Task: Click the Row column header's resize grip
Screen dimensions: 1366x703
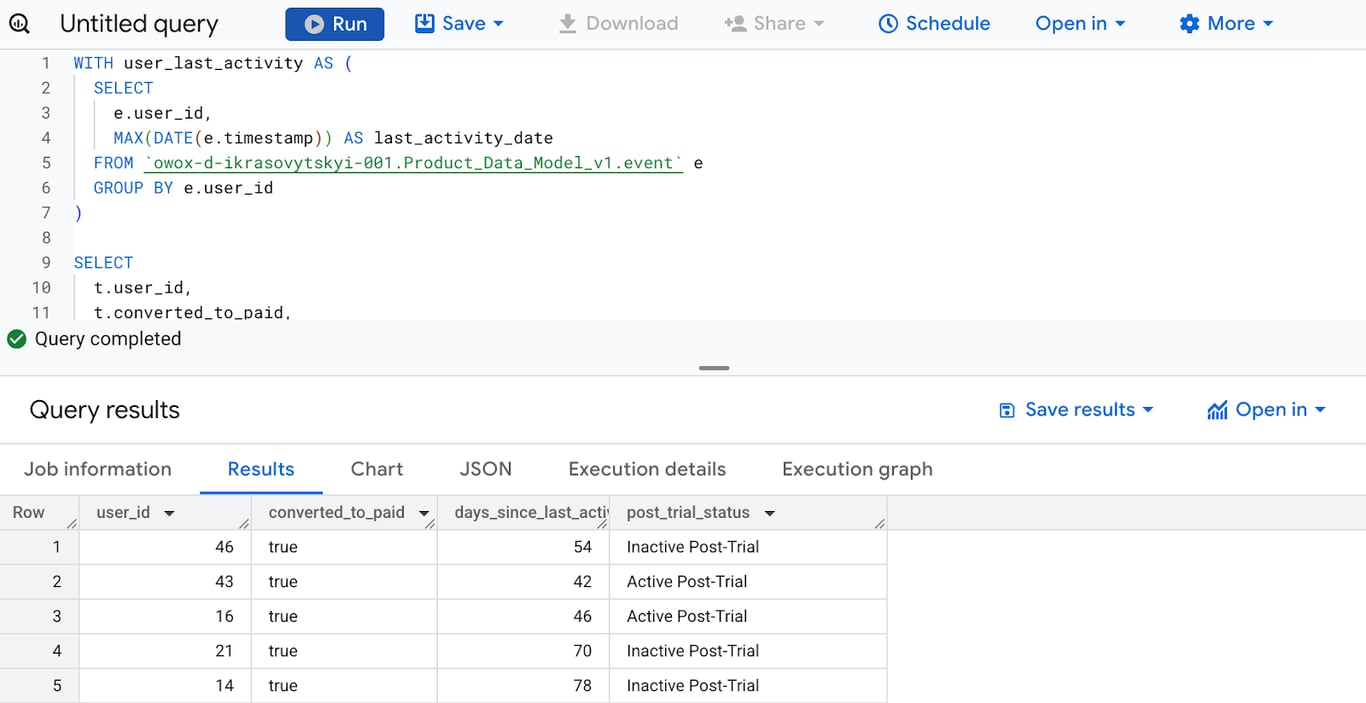Action: (72, 523)
